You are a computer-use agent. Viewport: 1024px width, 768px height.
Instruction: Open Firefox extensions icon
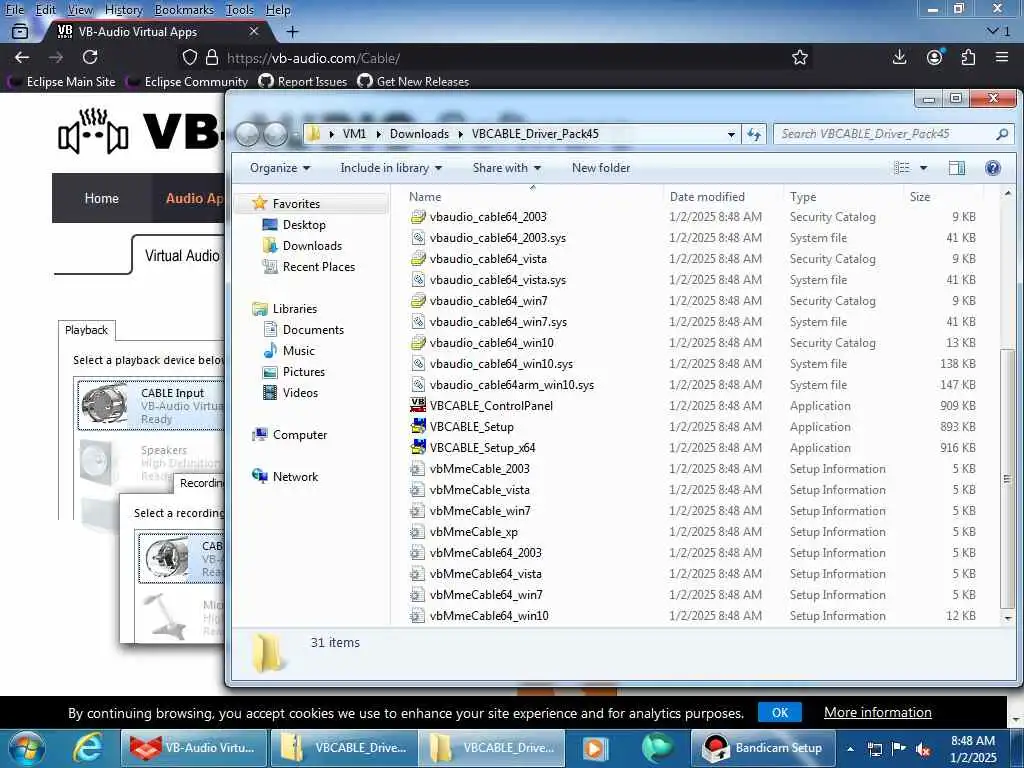click(x=968, y=57)
